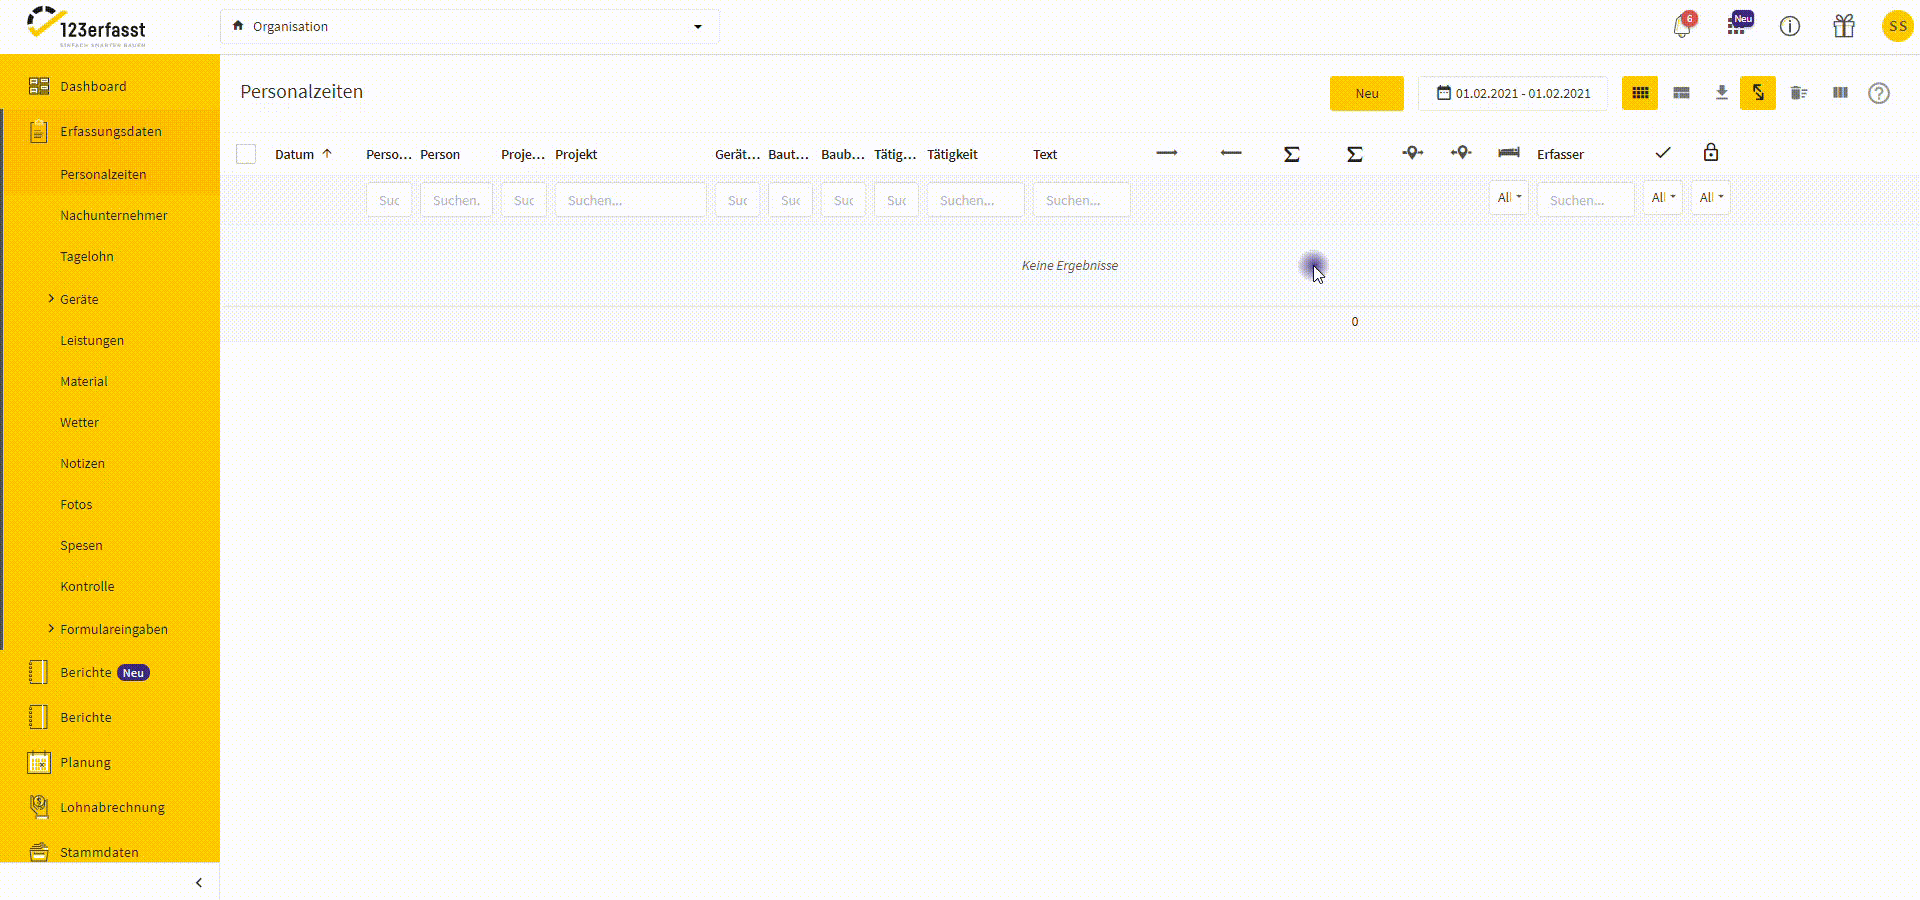This screenshot has height=900, width=1920.
Task: Click the right arrow column header
Action: coord(1167,153)
